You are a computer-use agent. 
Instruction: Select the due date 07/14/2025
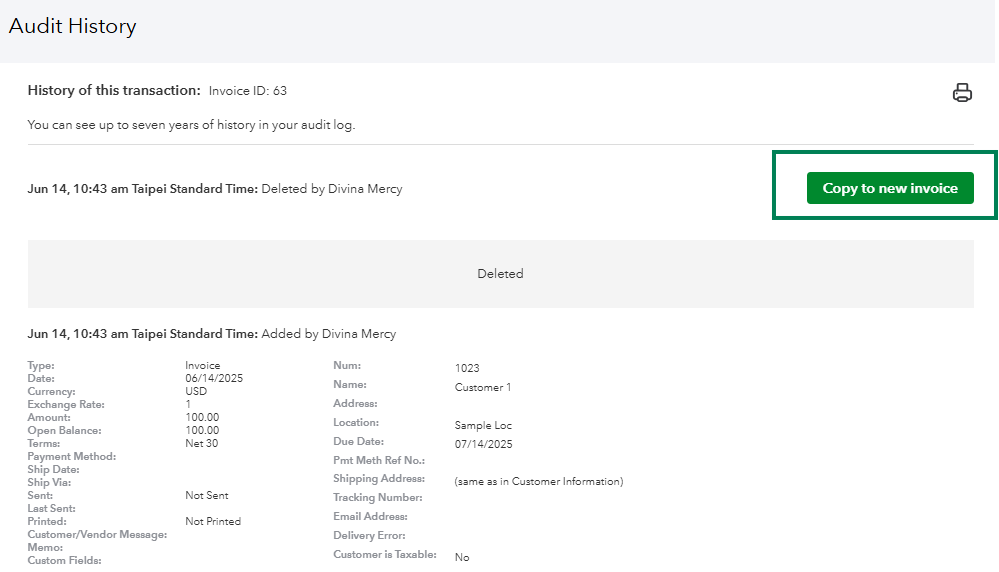coord(483,444)
